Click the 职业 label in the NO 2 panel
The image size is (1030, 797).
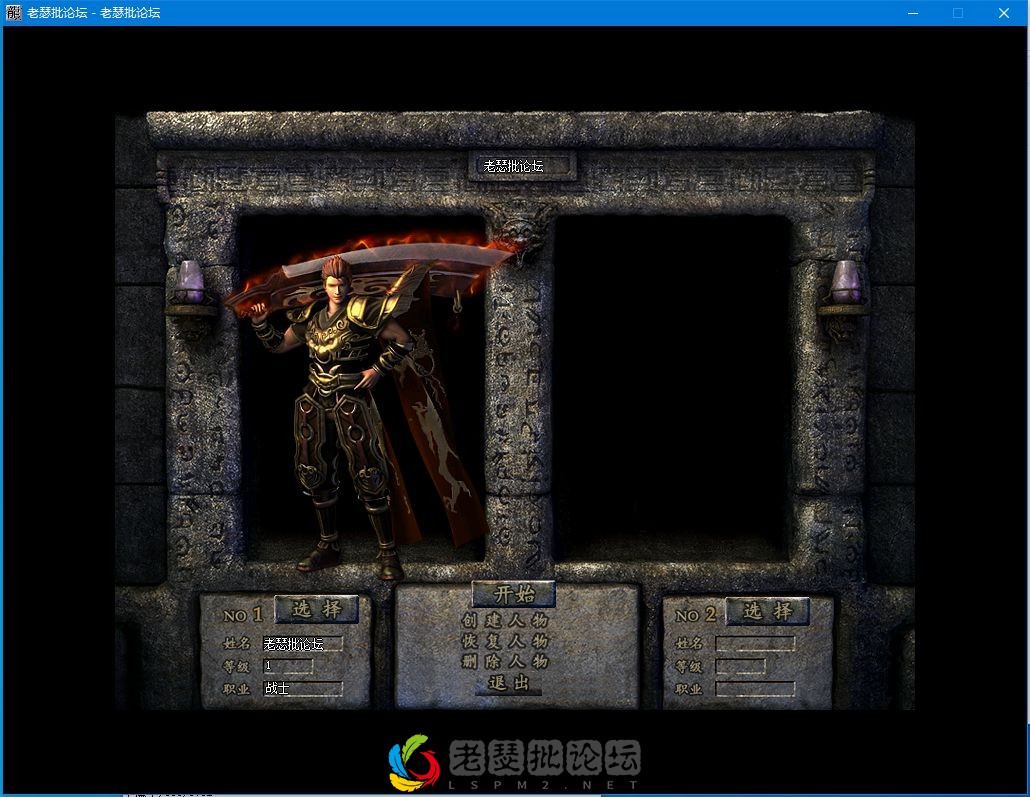pyautogui.click(x=689, y=689)
